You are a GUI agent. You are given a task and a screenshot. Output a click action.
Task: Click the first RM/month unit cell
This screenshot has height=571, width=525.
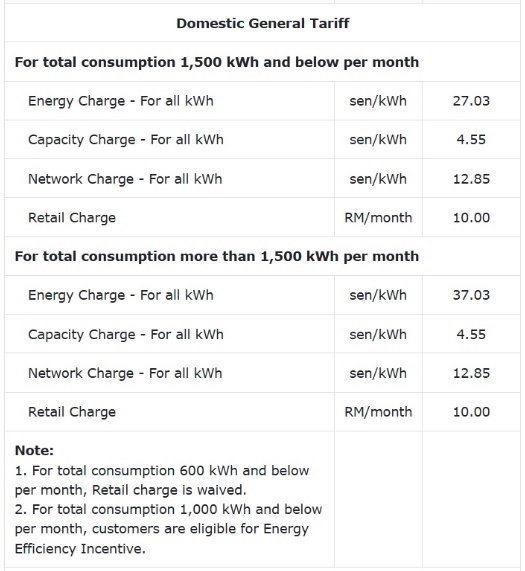point(378,218)
